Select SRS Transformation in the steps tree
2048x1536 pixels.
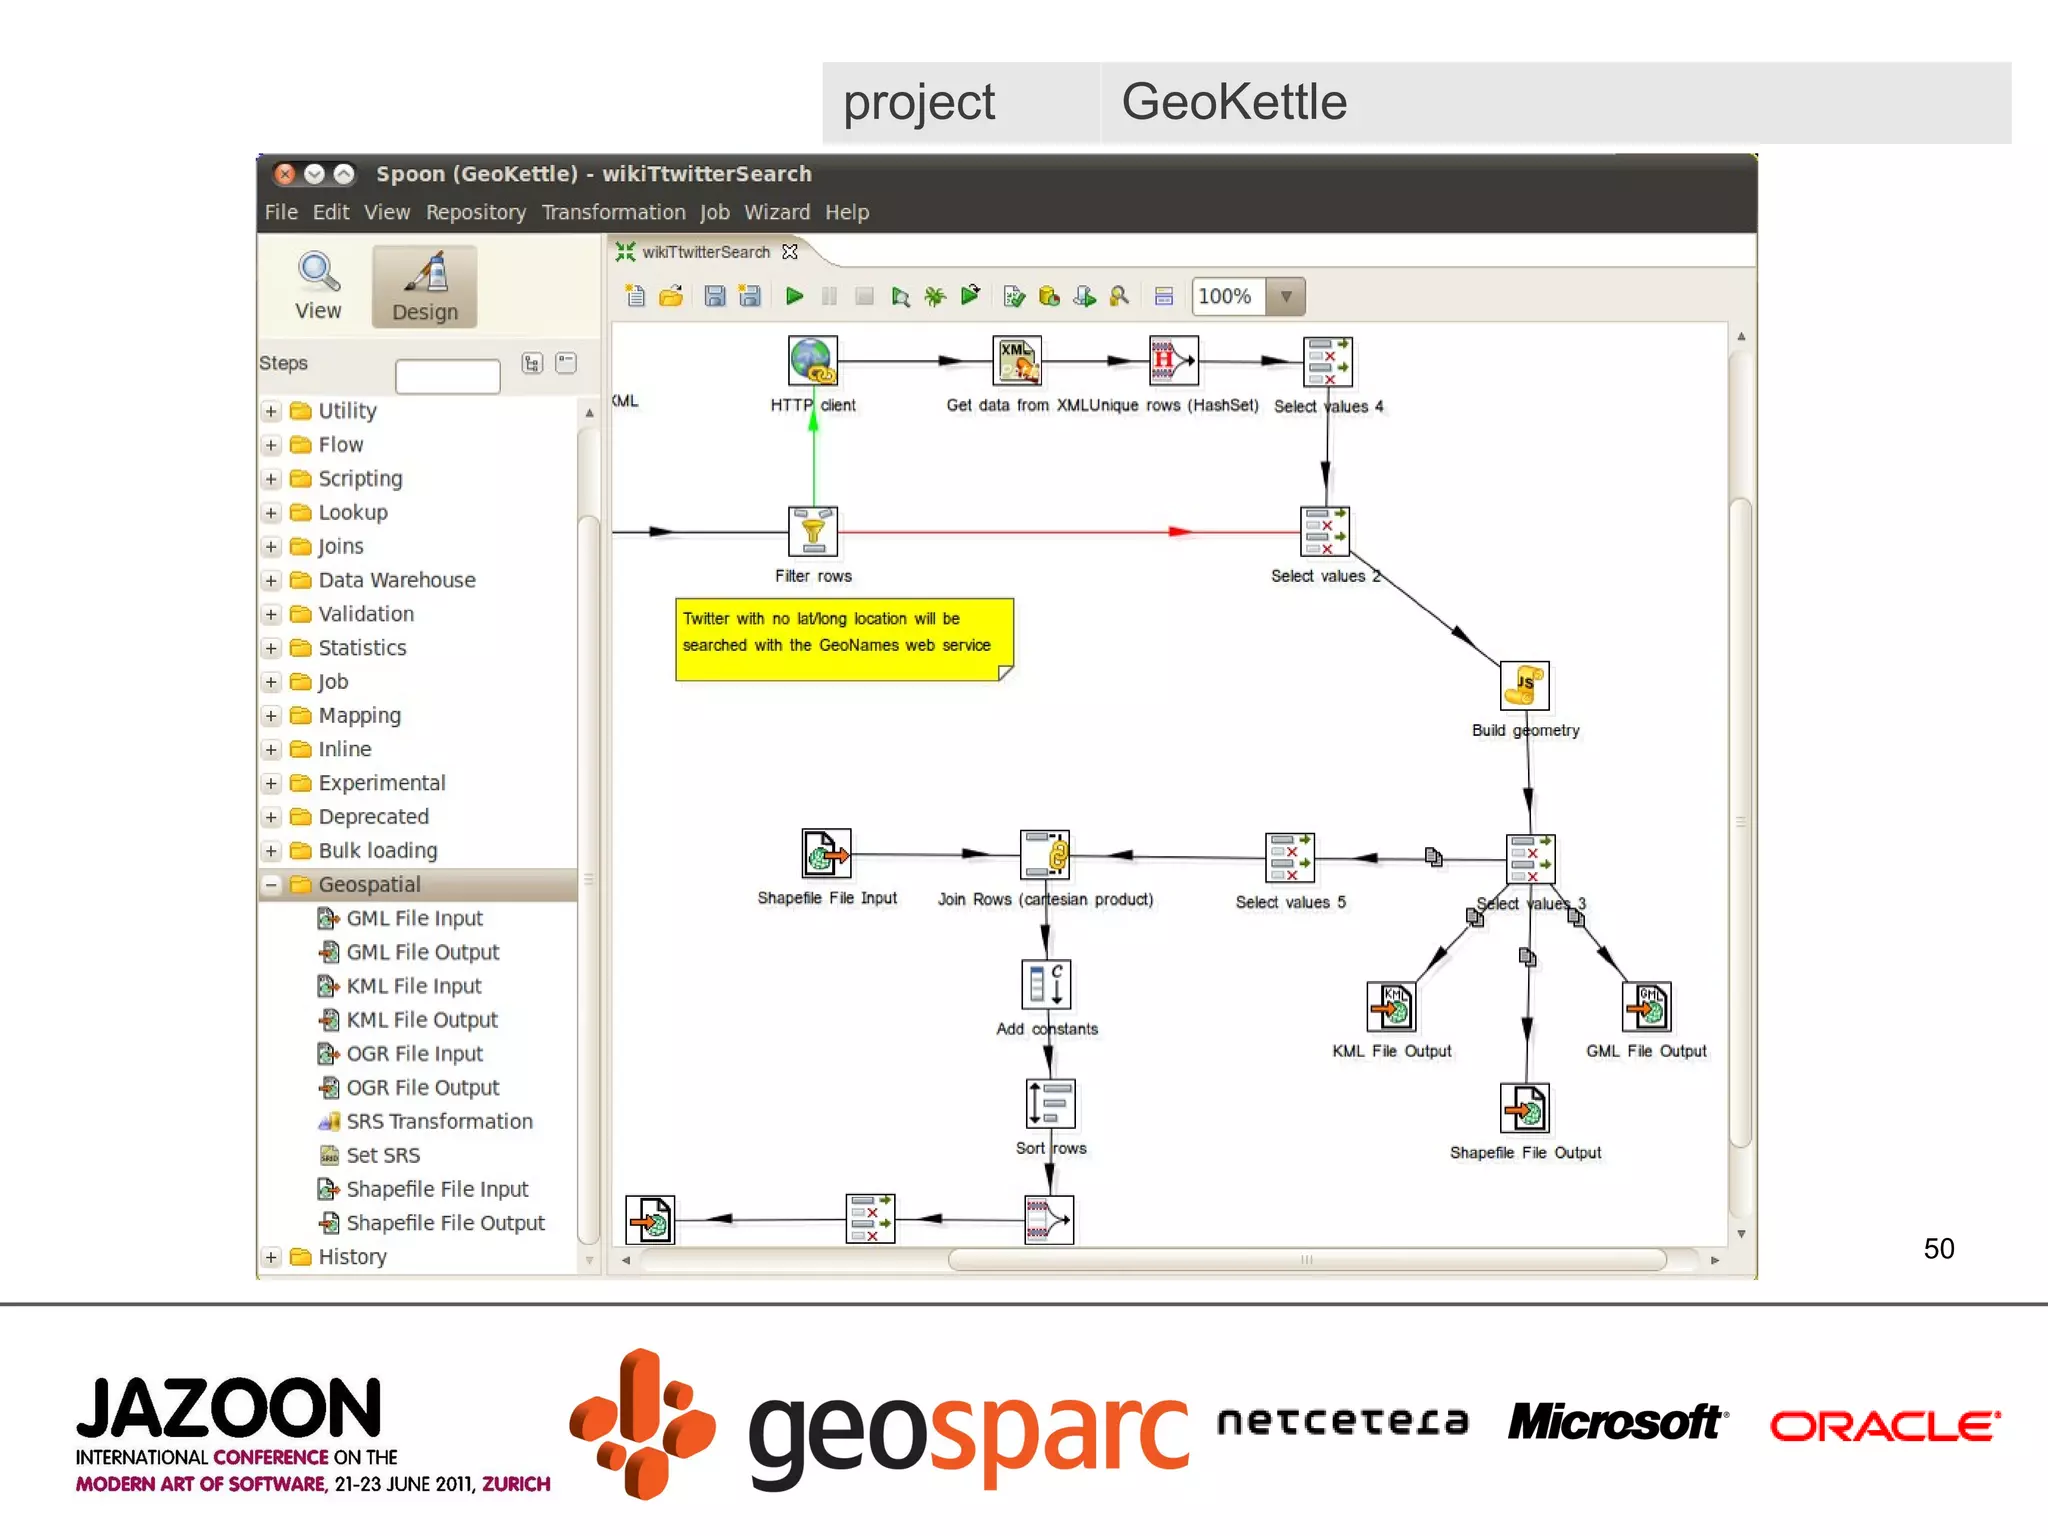pos(438,1121)
